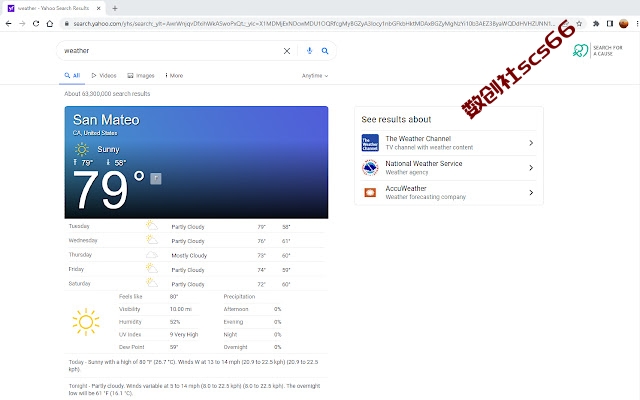
Task: Click the browser back arrow
Action: [9, 24]
